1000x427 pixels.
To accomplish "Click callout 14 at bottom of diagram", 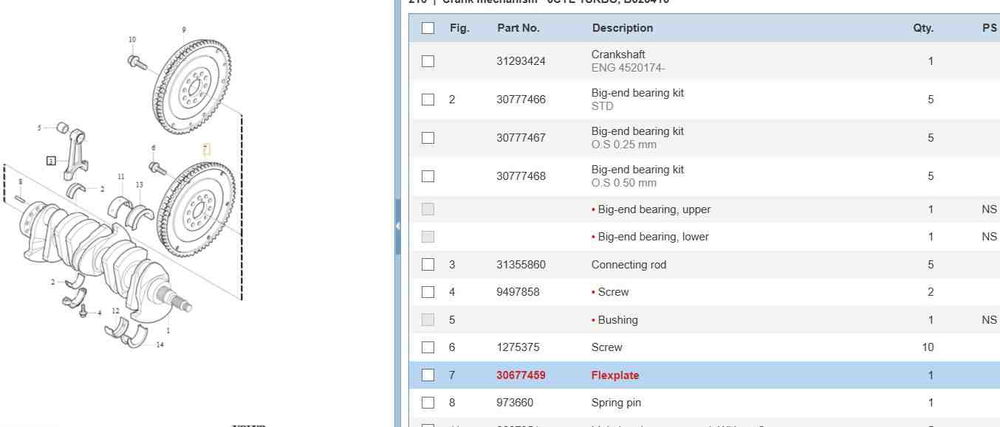I will point(160,344).
